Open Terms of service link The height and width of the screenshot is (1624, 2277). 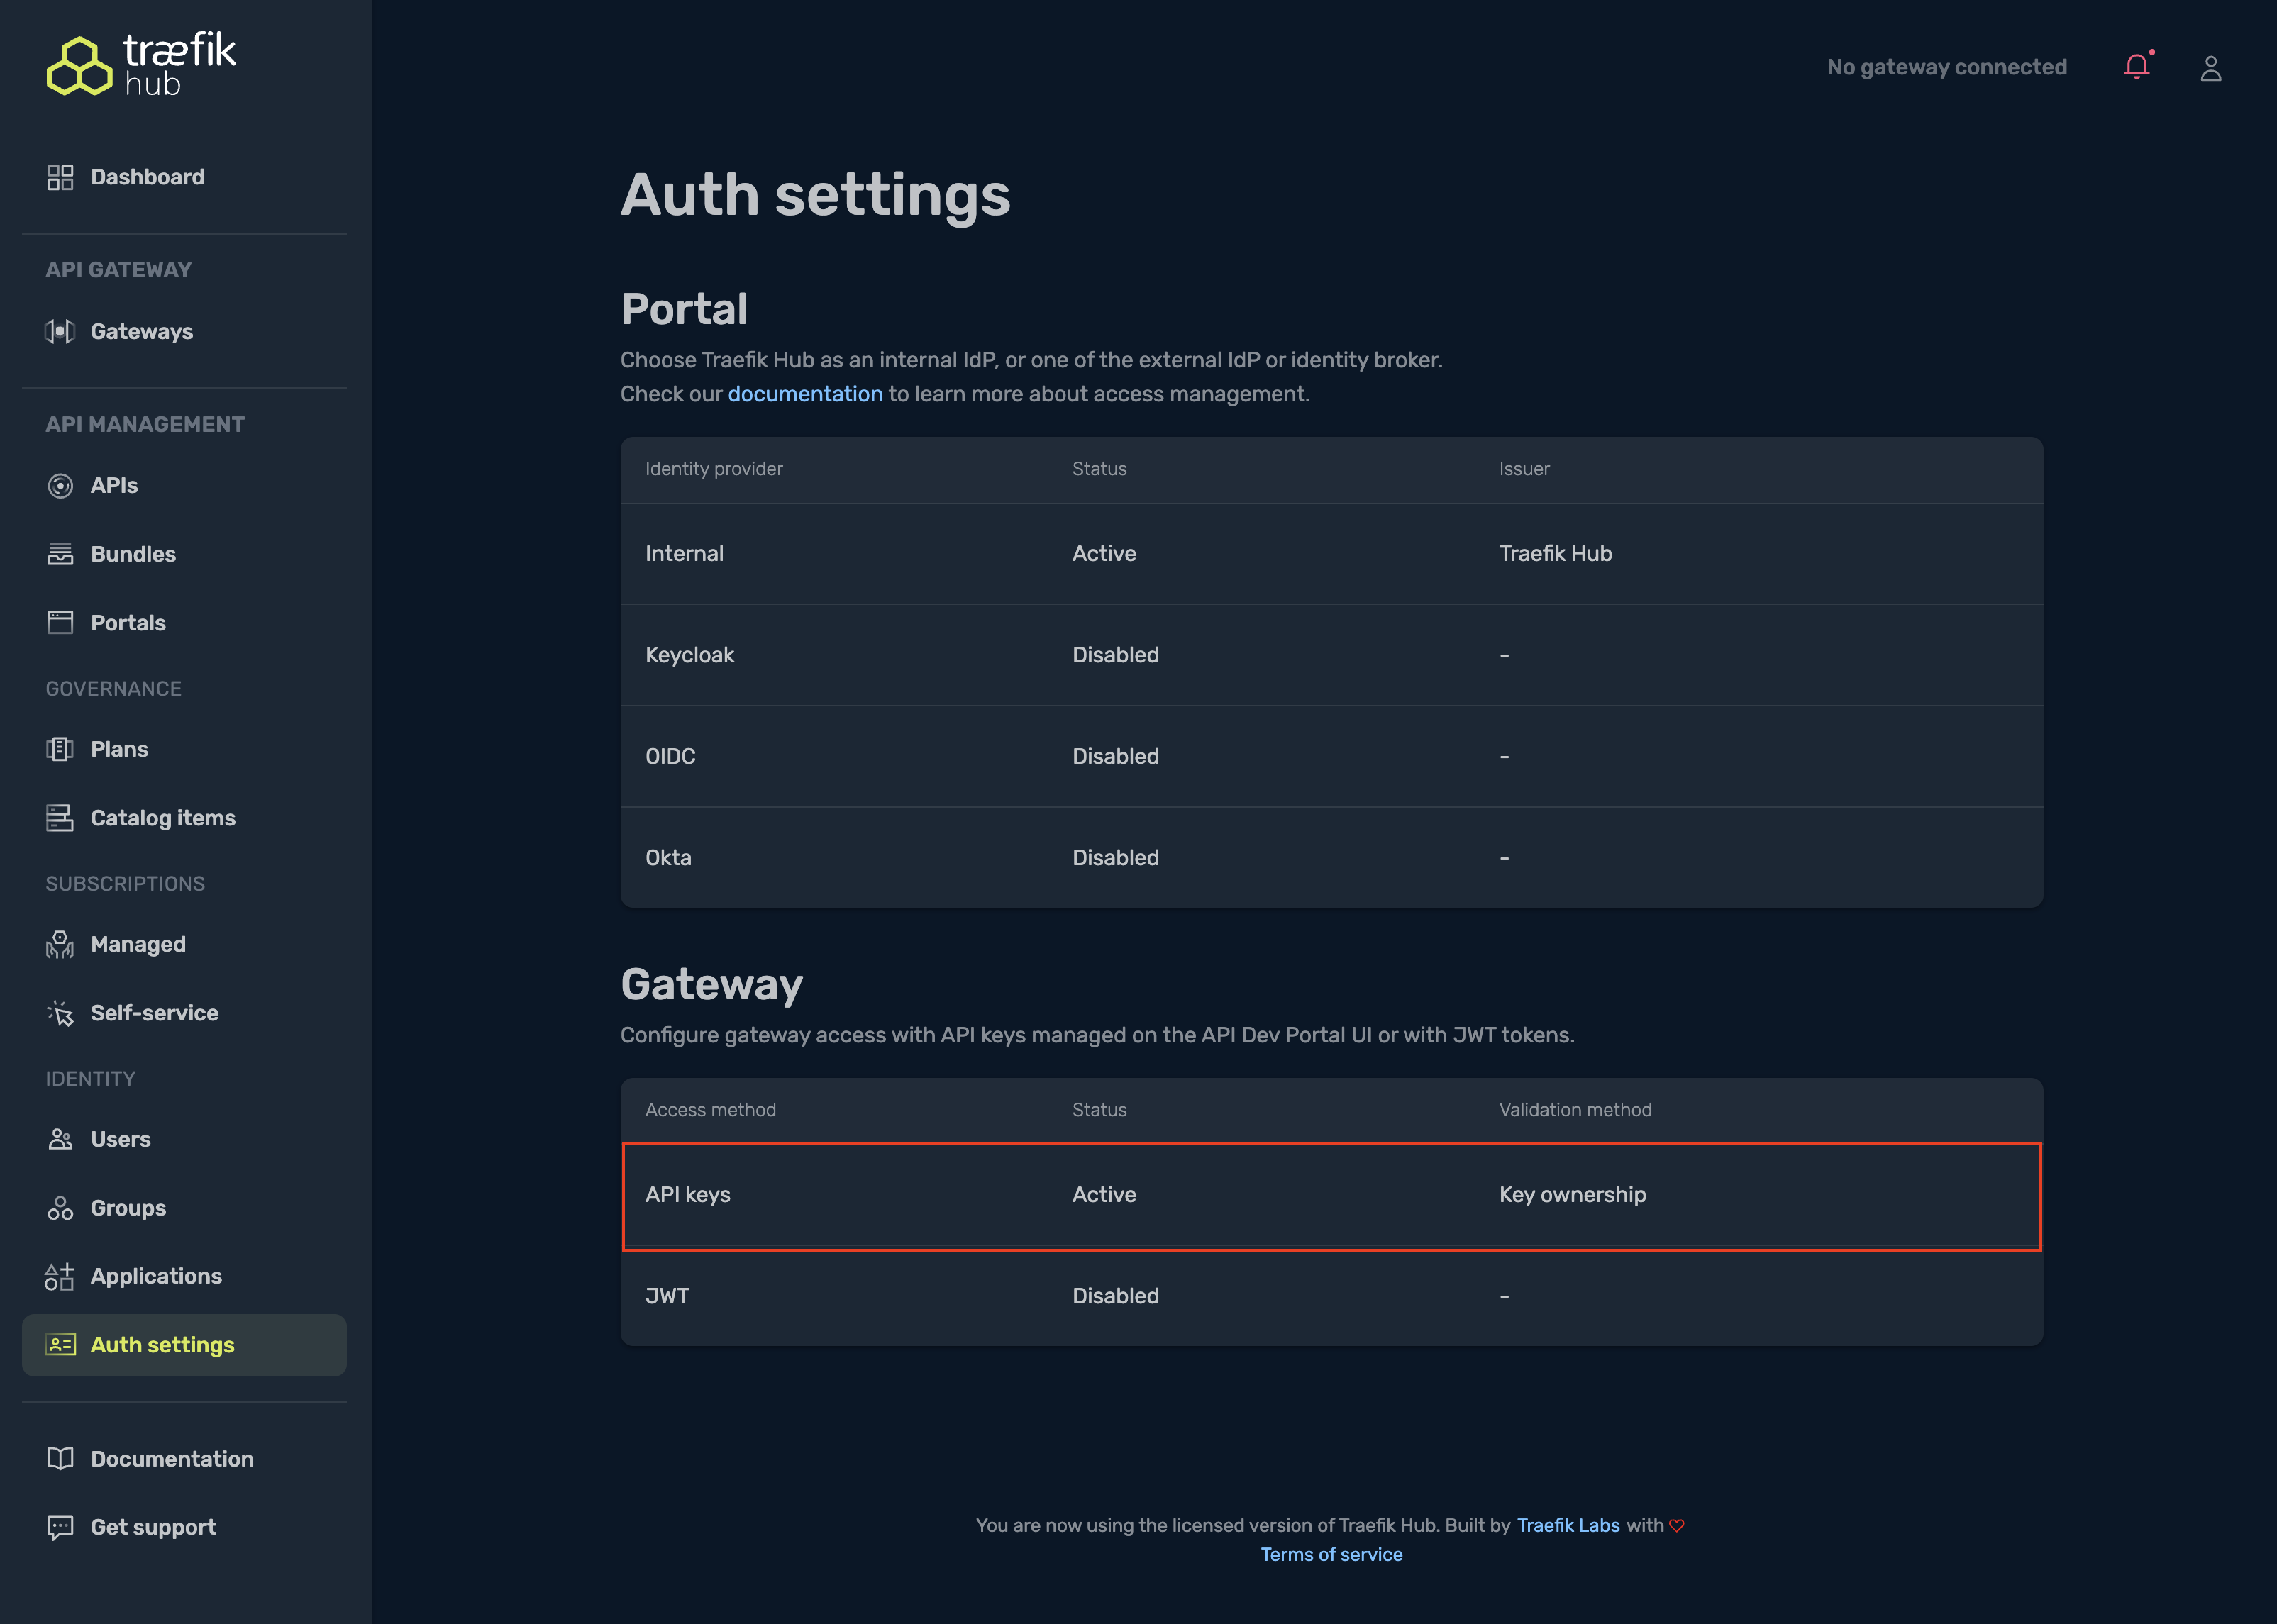(x=1330, y=1554)
